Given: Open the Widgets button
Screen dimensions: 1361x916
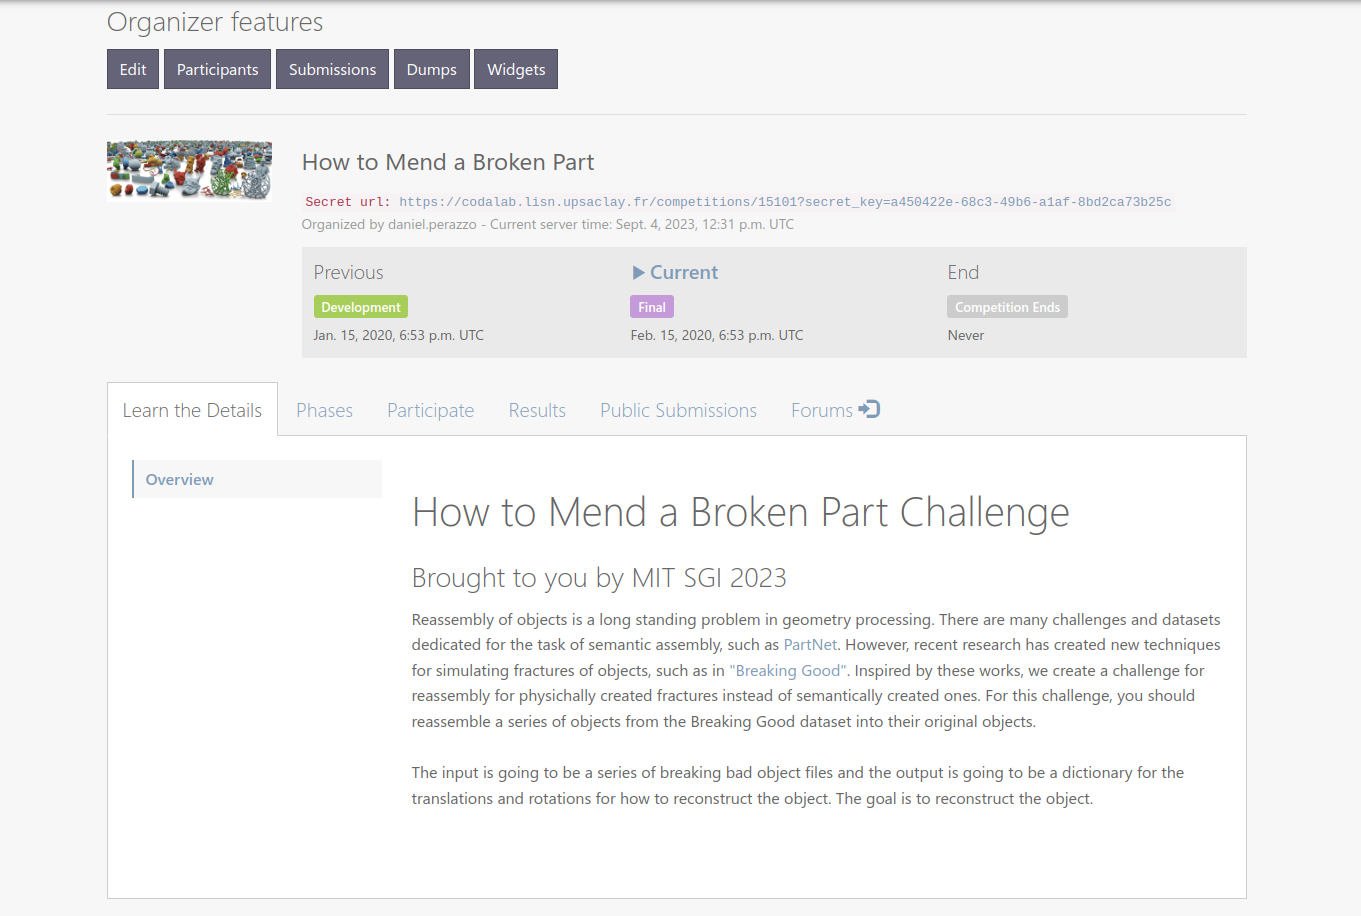Looking at the screenshot, I should (x=515, y=69).
